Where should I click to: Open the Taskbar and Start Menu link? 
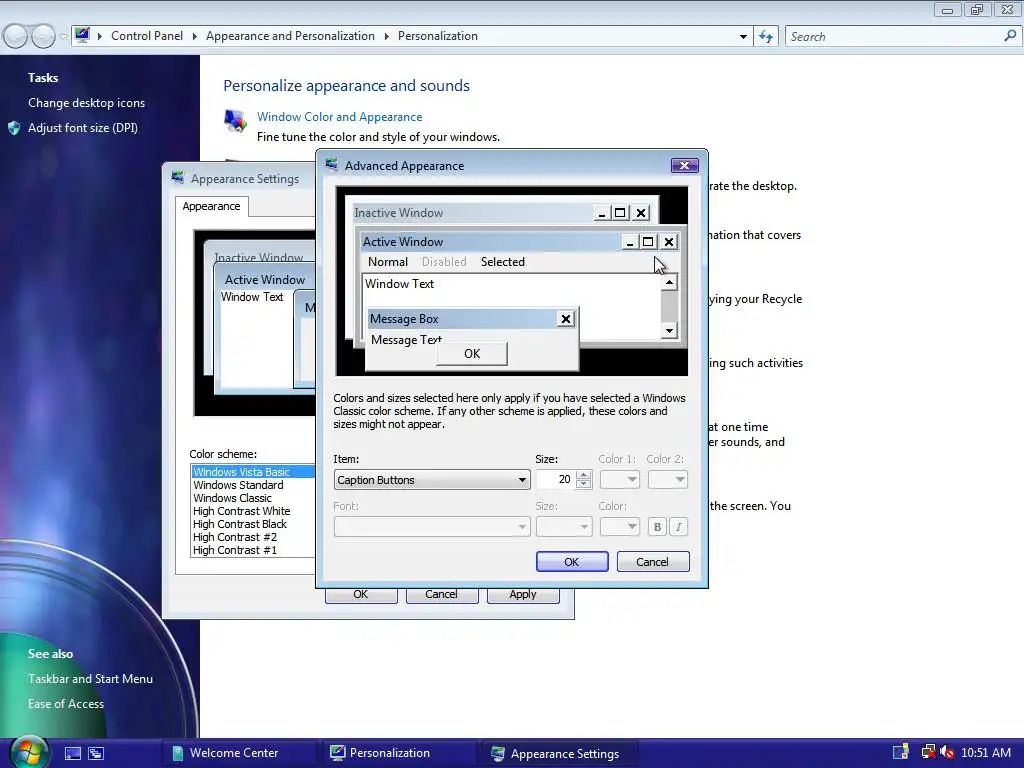click(x=90, y=679)
